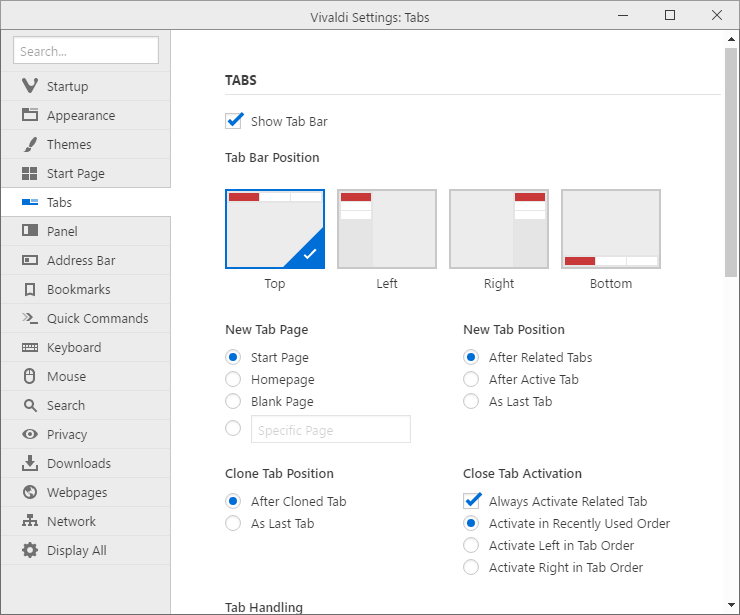Image resolution: width=740 pixels, height=615 pixels.
Task: Select the Homepage radio button
Action: (x=233, y=379)
